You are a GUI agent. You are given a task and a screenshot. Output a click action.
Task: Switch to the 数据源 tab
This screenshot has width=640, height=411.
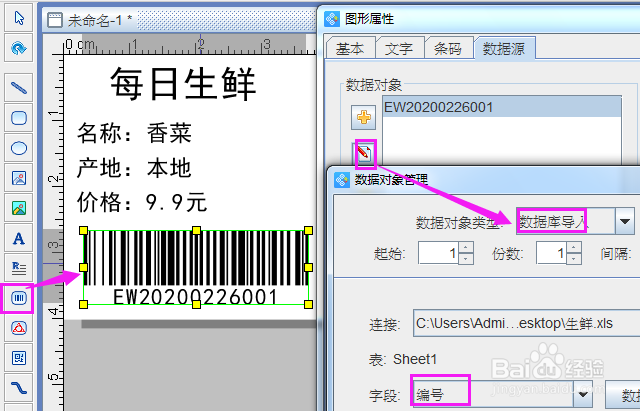coord(504,49)
